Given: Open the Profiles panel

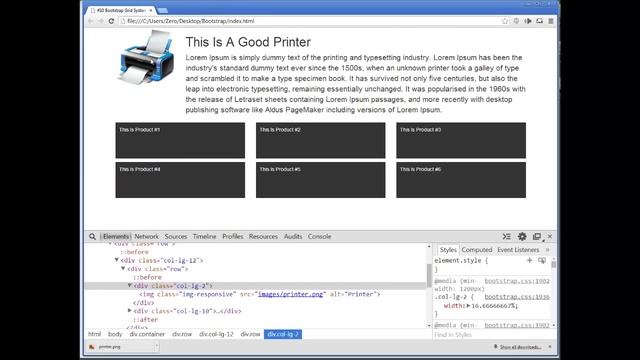Looking at the screenshot, I should pyautogui.click(x=233, y=236).
